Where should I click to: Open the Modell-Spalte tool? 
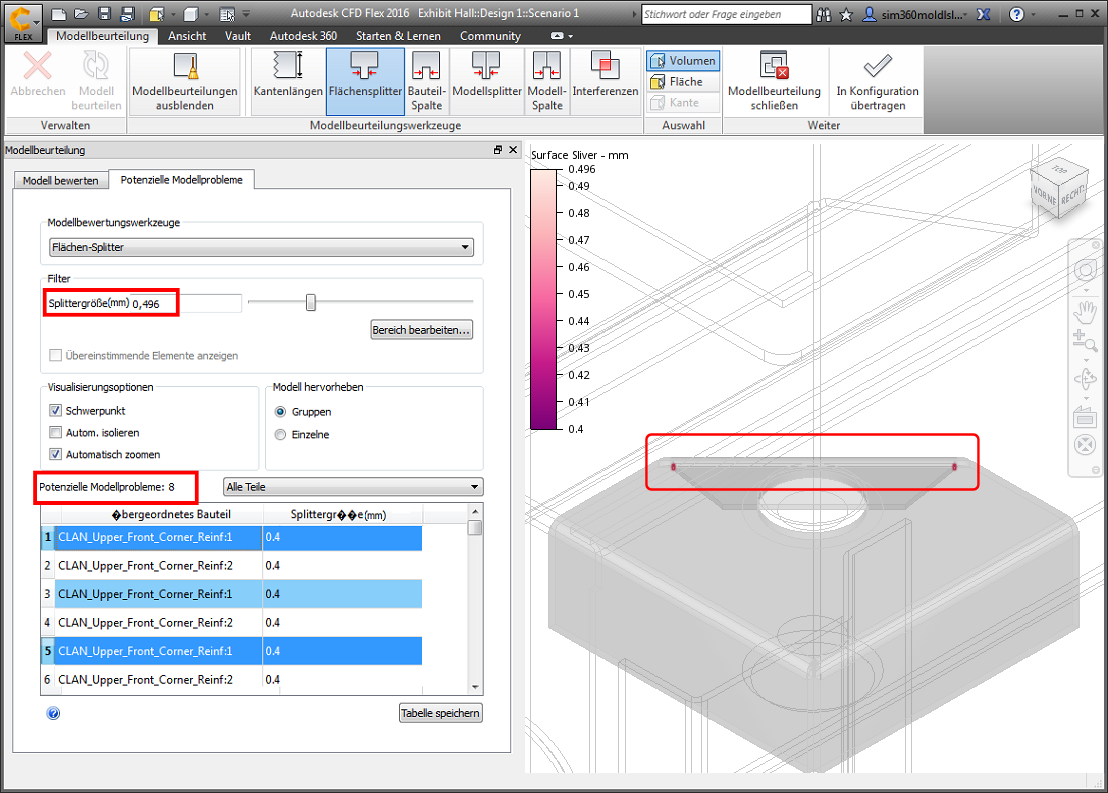tap(547, 81)
